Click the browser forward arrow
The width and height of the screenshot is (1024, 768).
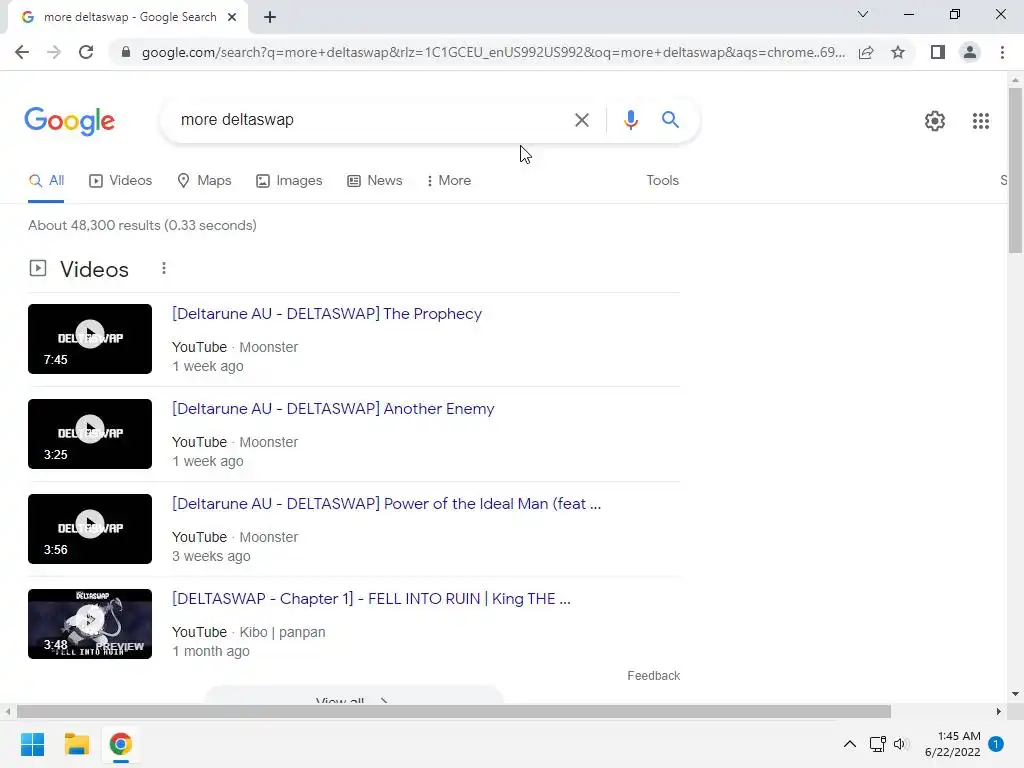click(x=54, y=52)
